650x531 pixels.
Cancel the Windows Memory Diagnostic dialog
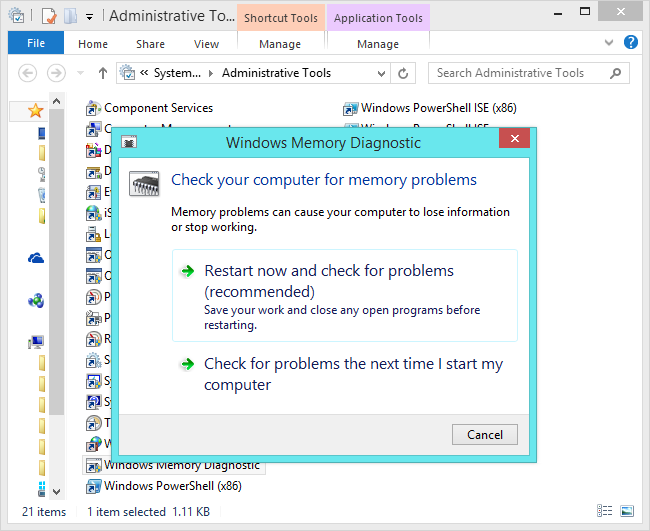tap(485, 434)
